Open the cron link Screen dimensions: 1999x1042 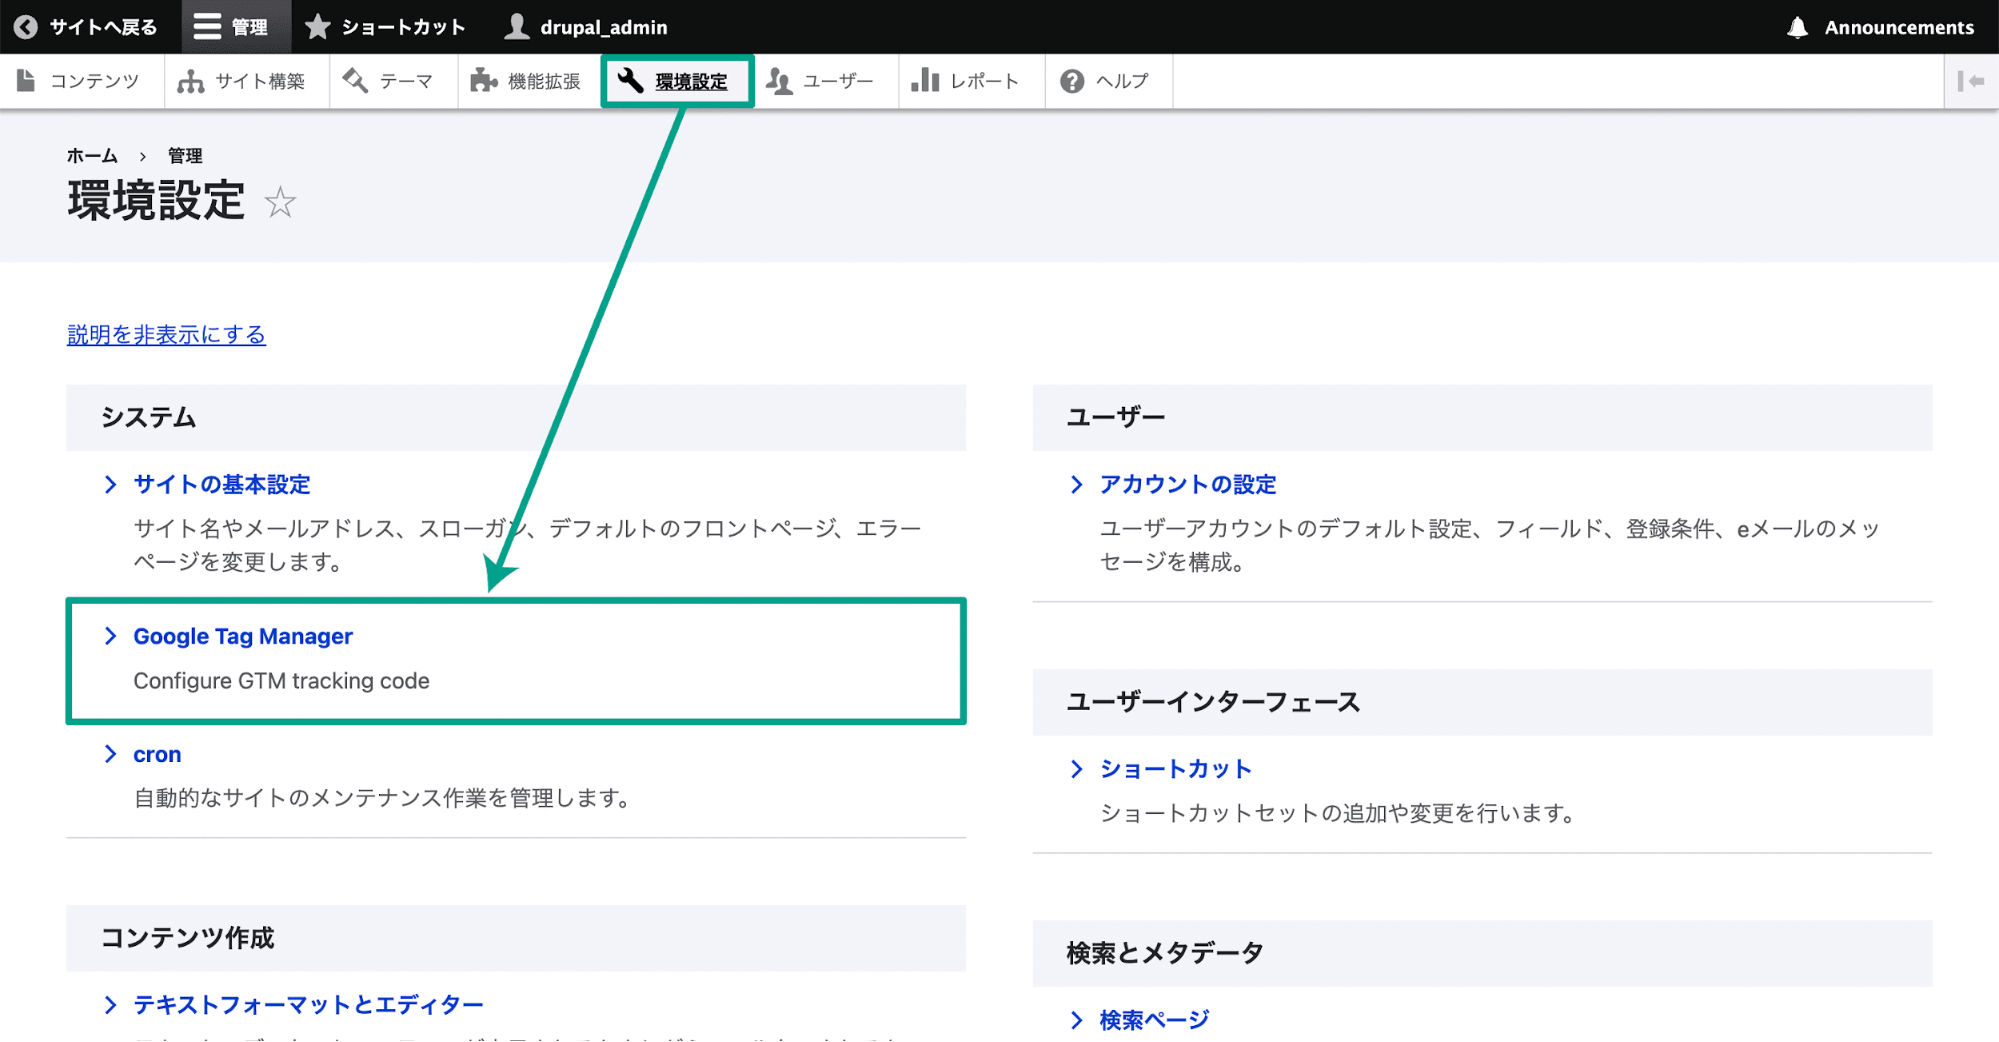(157, 755)
